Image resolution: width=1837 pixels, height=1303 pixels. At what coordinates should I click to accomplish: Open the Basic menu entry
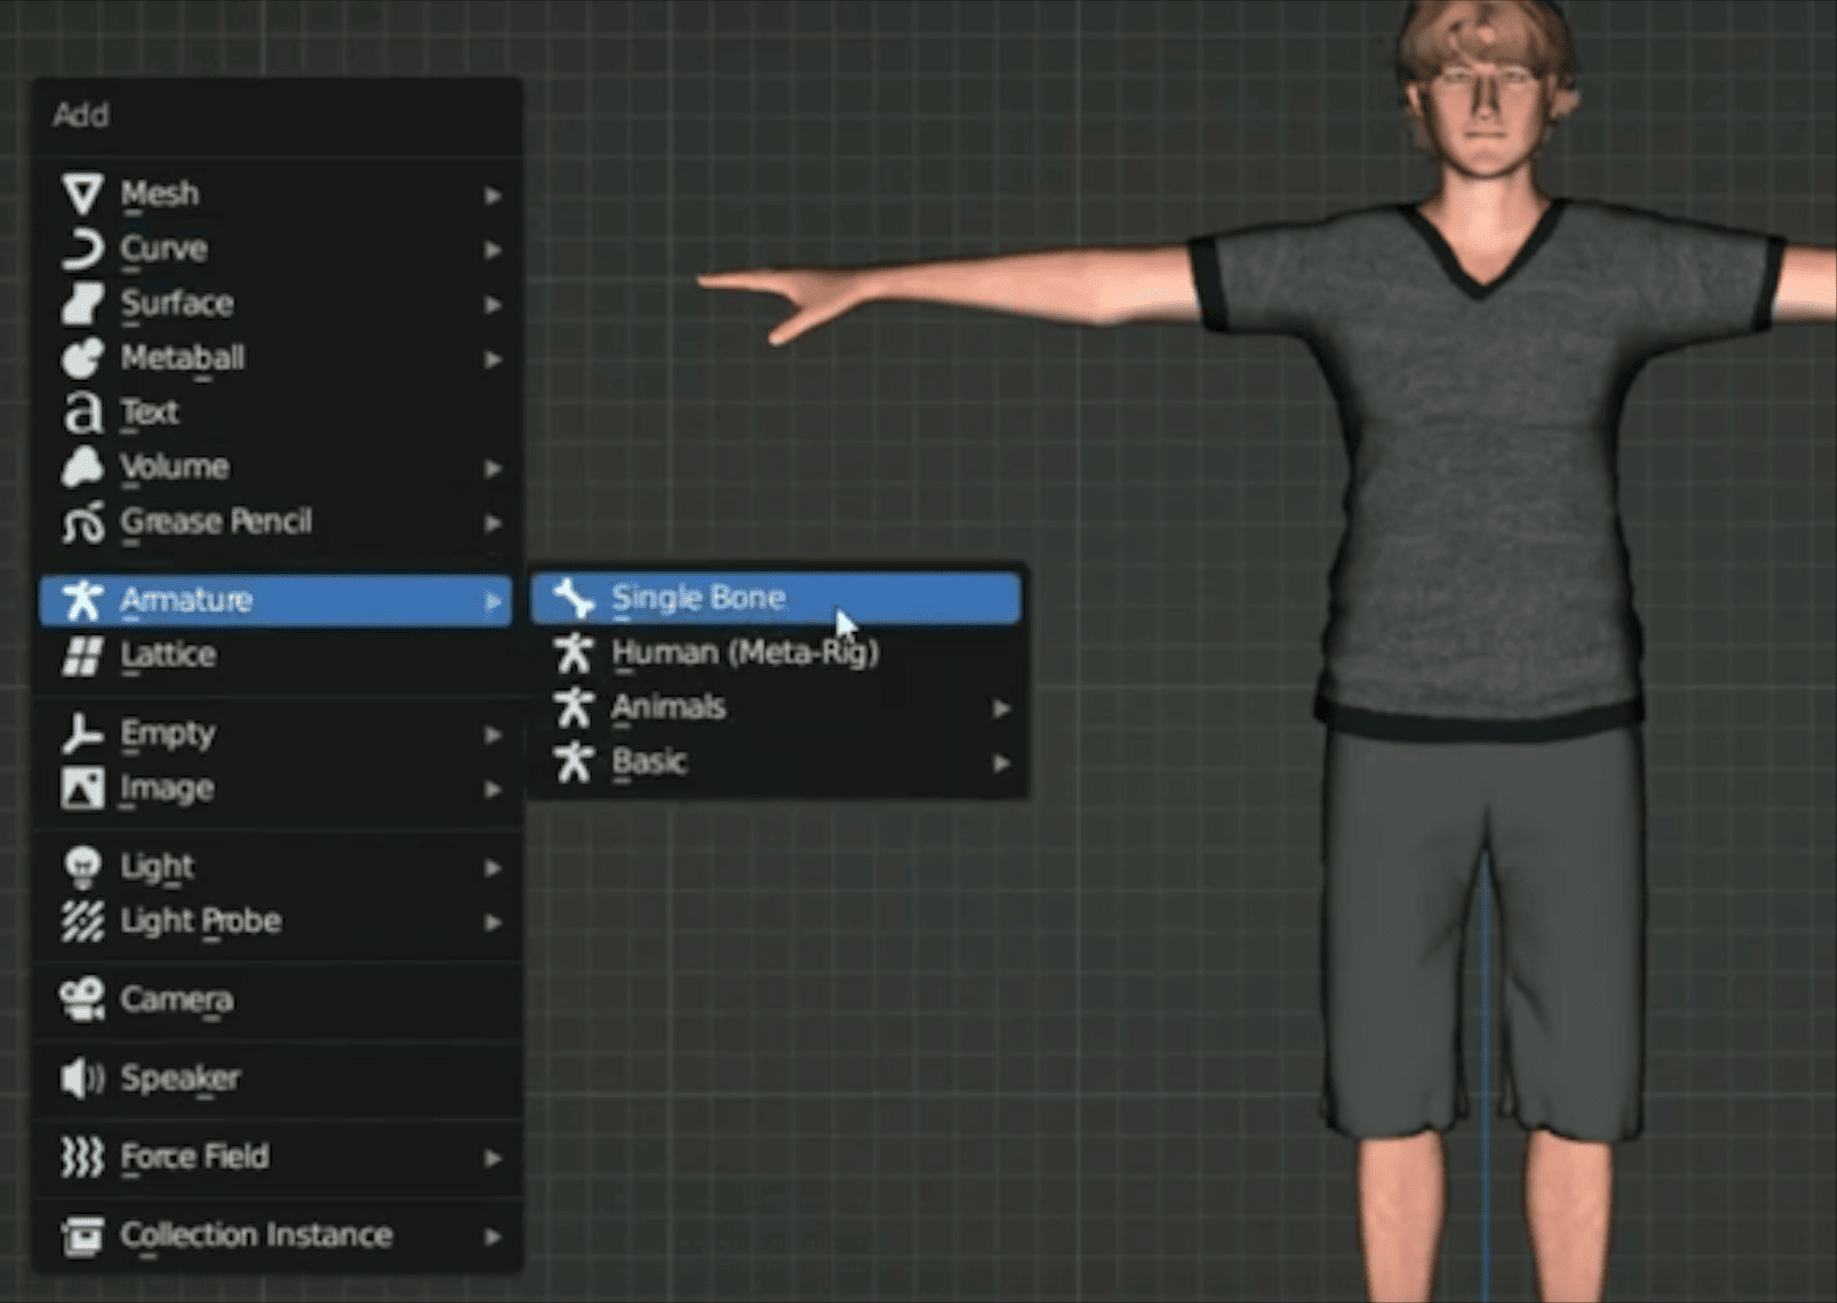[776, 761]
